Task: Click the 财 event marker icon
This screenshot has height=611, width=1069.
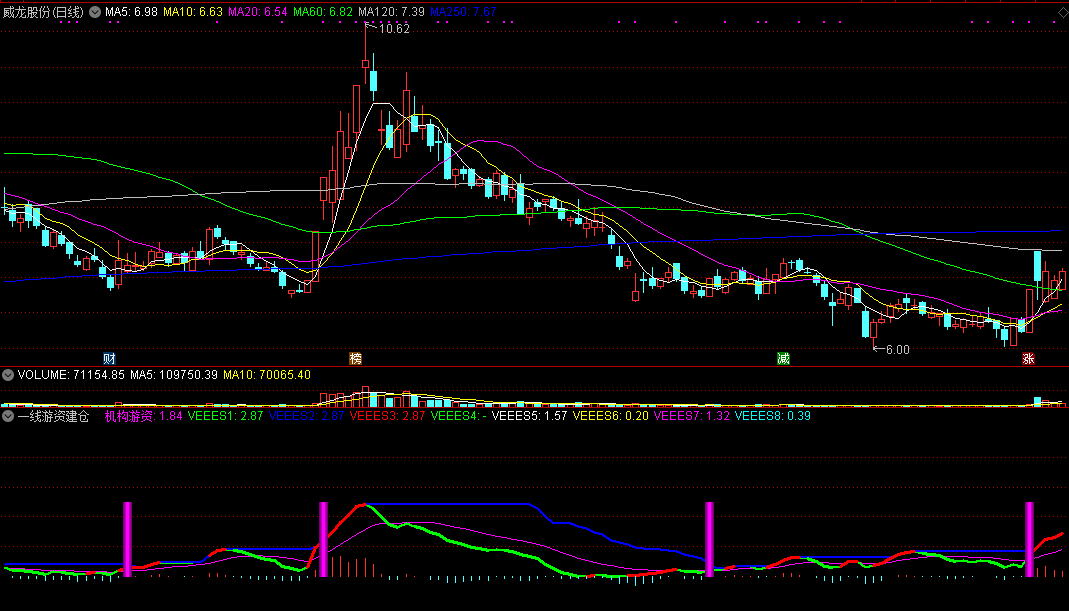Action: point(109,359)
